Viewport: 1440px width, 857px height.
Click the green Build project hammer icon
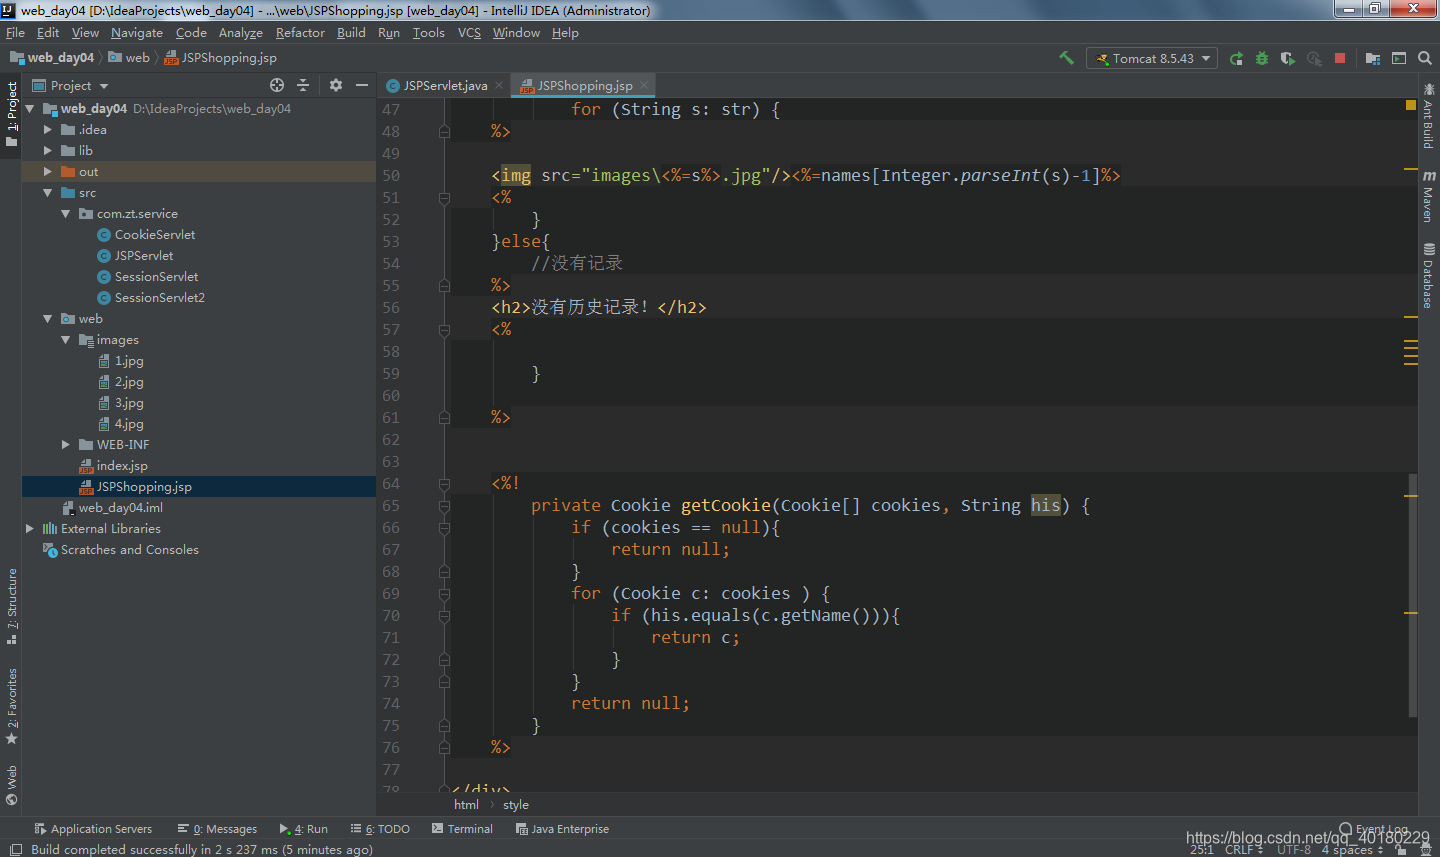tap(1067, 58)
